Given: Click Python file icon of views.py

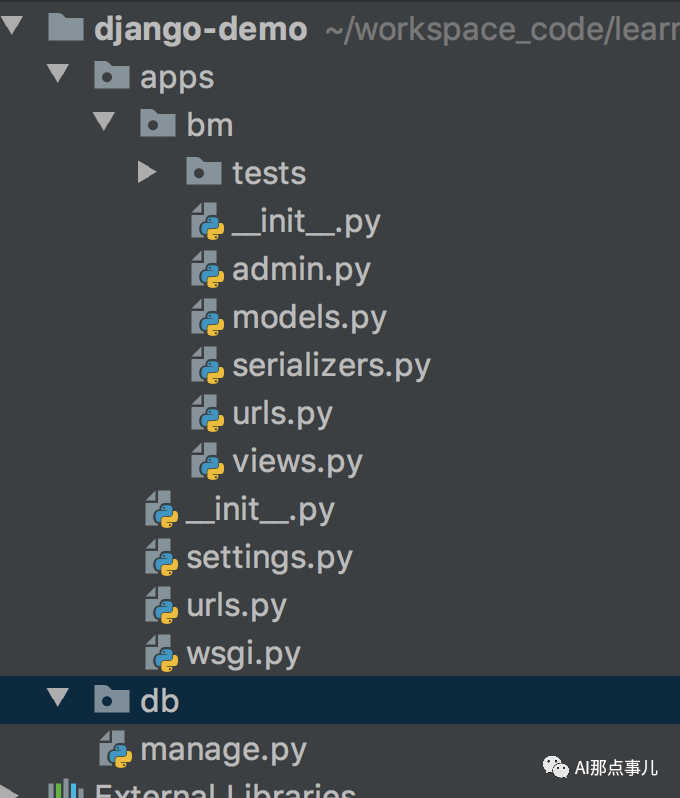Looking at the screenshot, I should point(208,461).
